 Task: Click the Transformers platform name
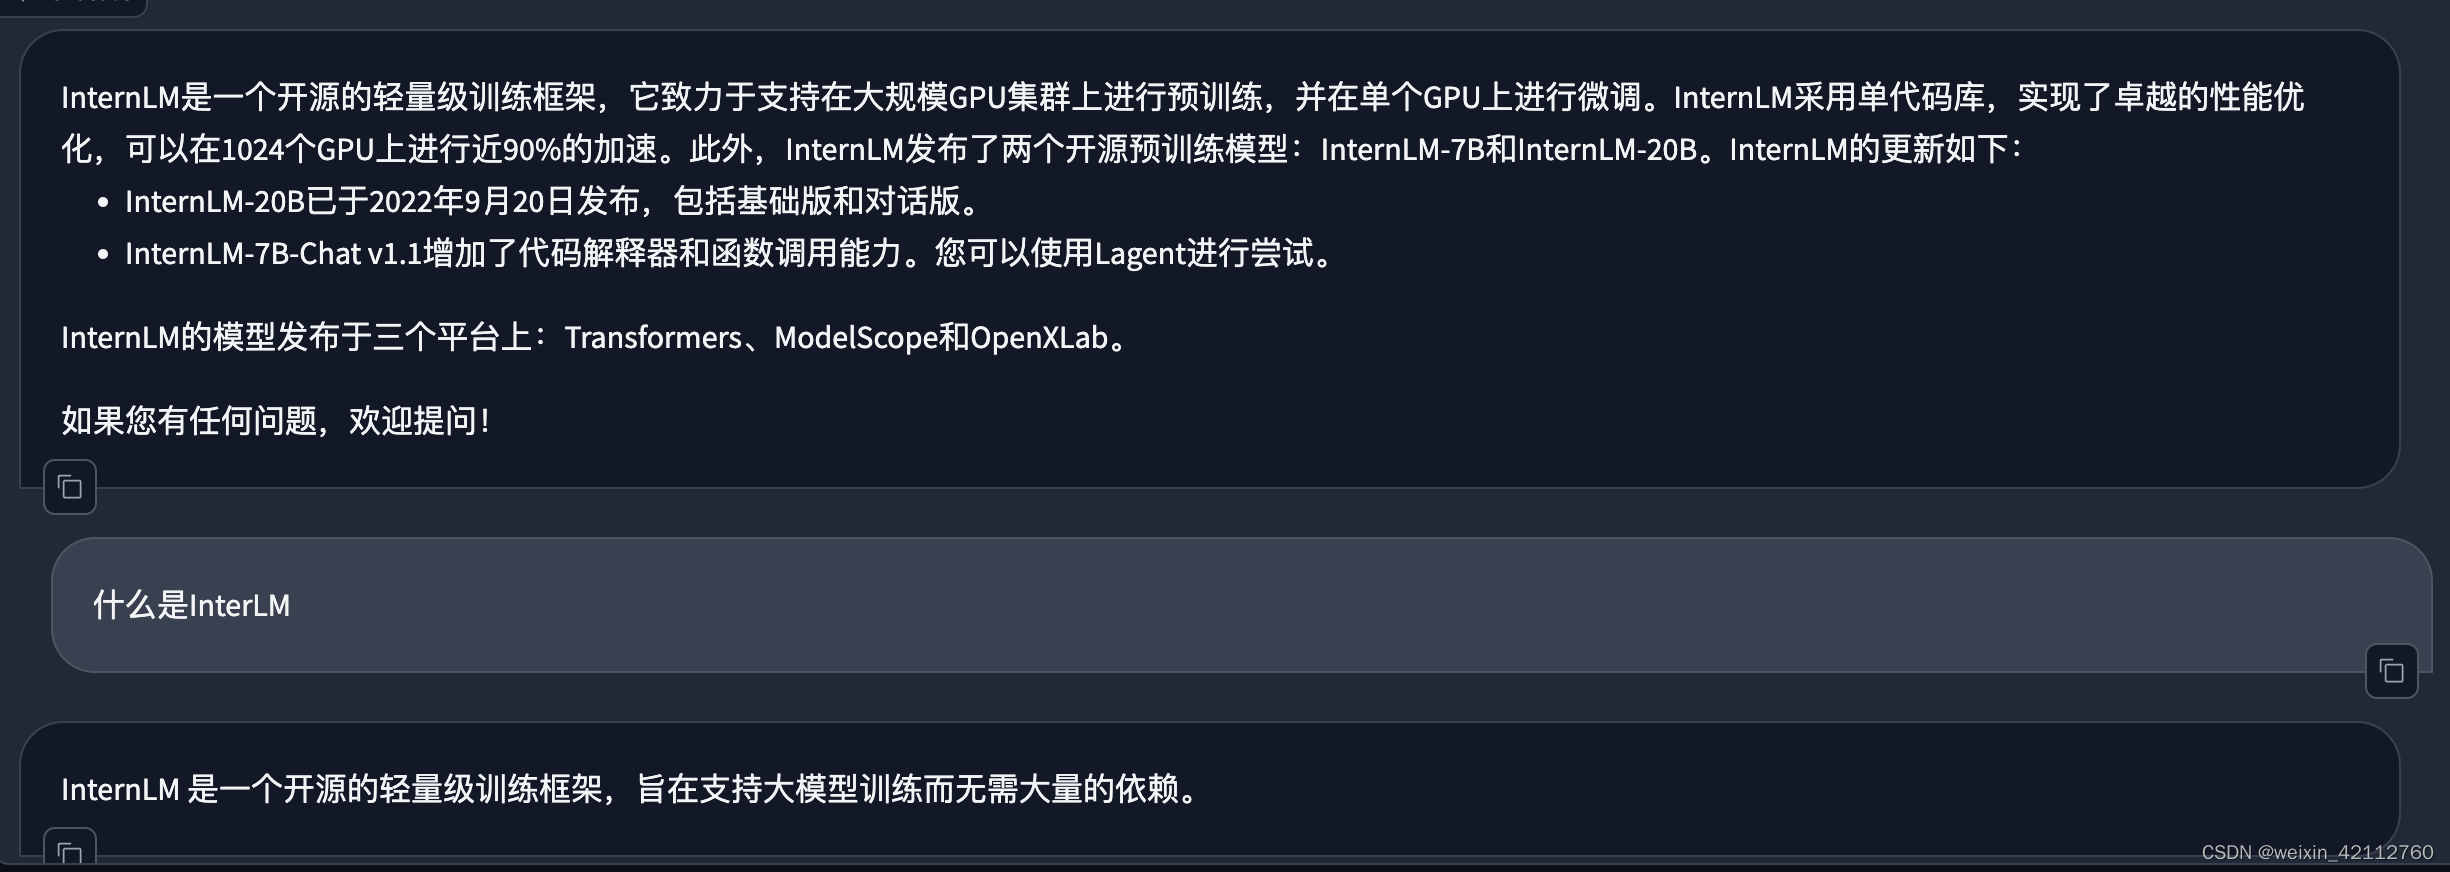(650, 339)
